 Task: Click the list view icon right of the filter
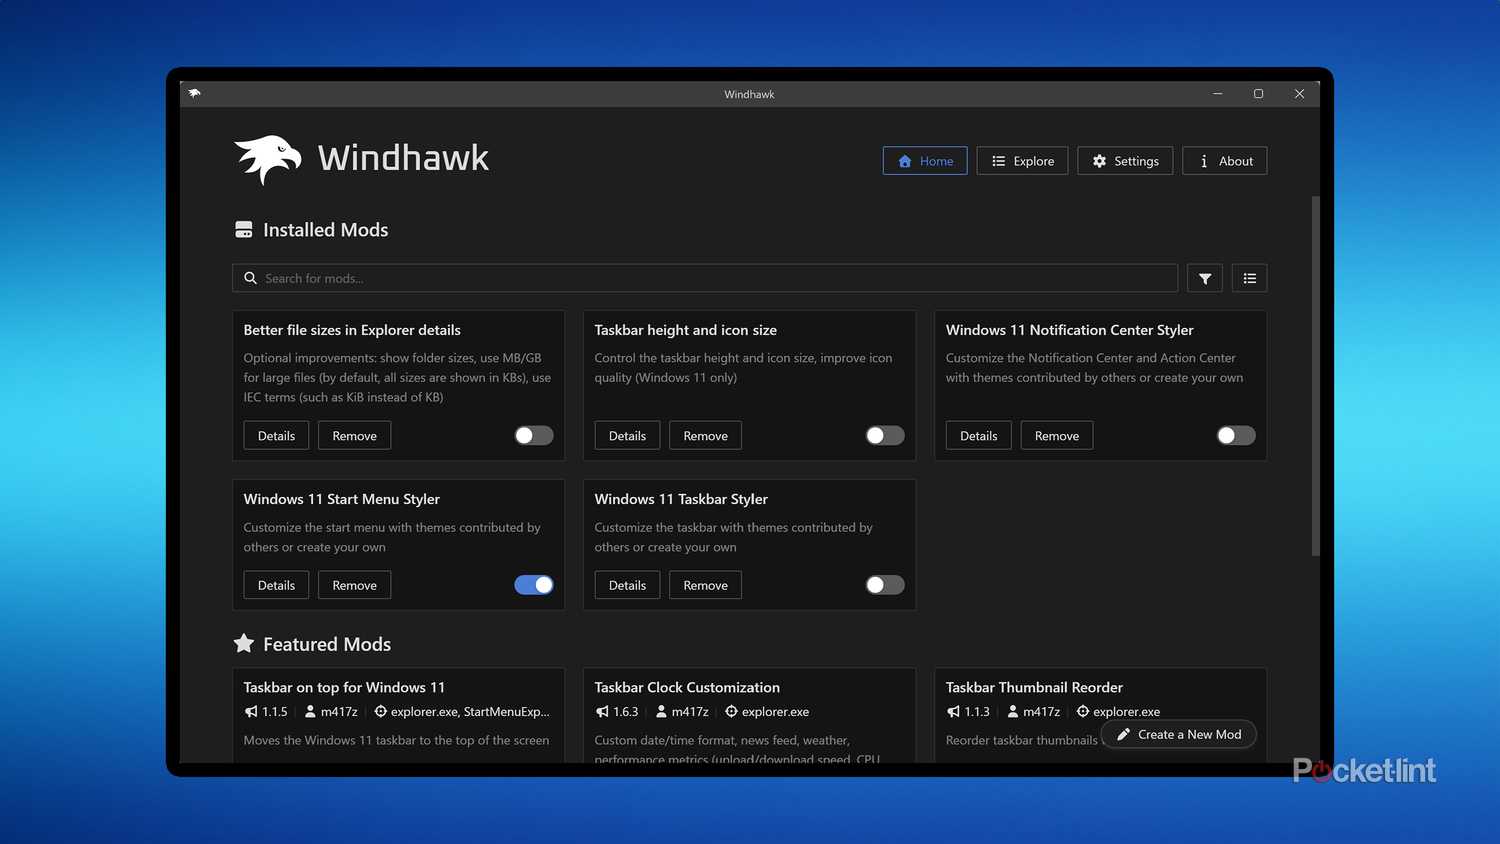pyautogui.click(x=1249, y=278)
